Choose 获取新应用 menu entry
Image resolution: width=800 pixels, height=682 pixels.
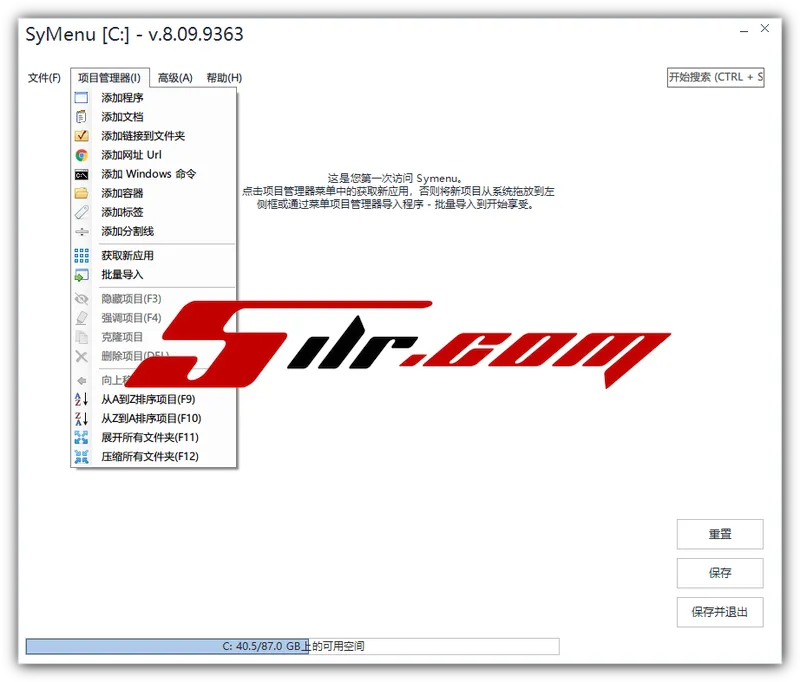pyautogui.click(x=153, y=256)
